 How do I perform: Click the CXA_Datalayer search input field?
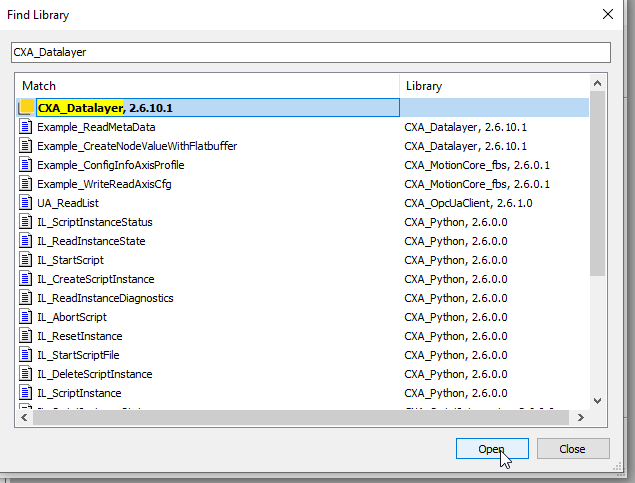(311, 52)
